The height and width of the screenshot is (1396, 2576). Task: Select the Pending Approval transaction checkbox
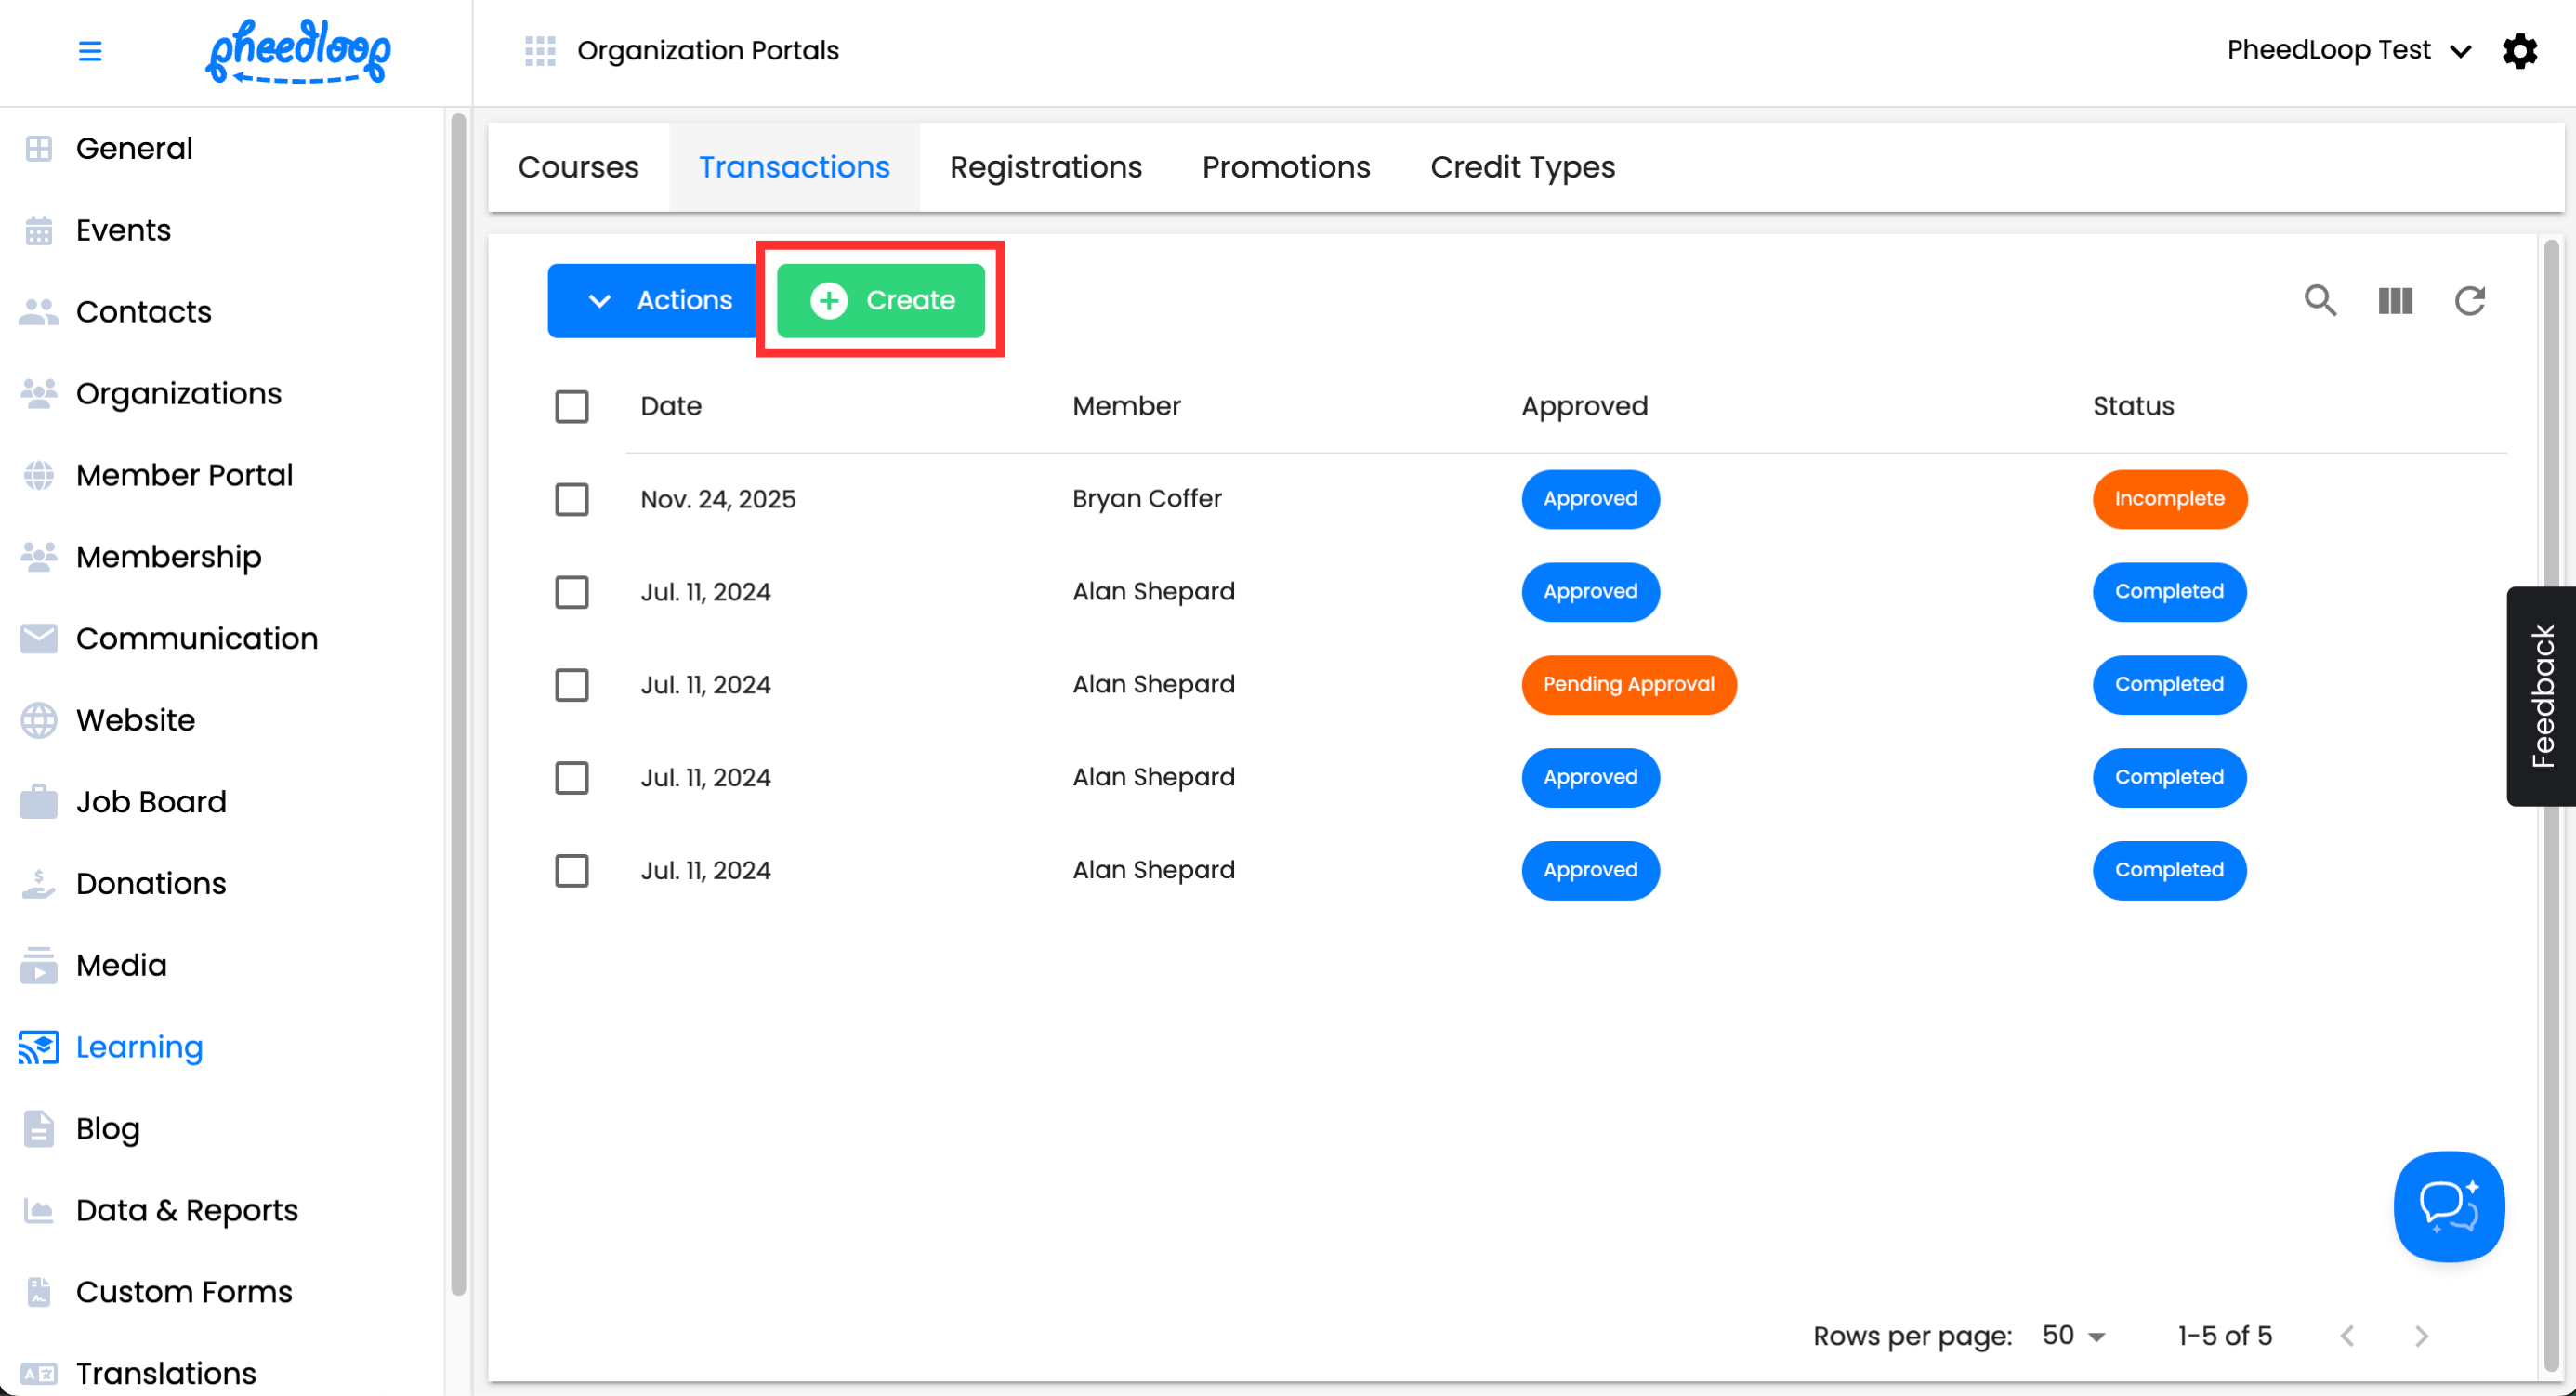click(x=572, y=685)
